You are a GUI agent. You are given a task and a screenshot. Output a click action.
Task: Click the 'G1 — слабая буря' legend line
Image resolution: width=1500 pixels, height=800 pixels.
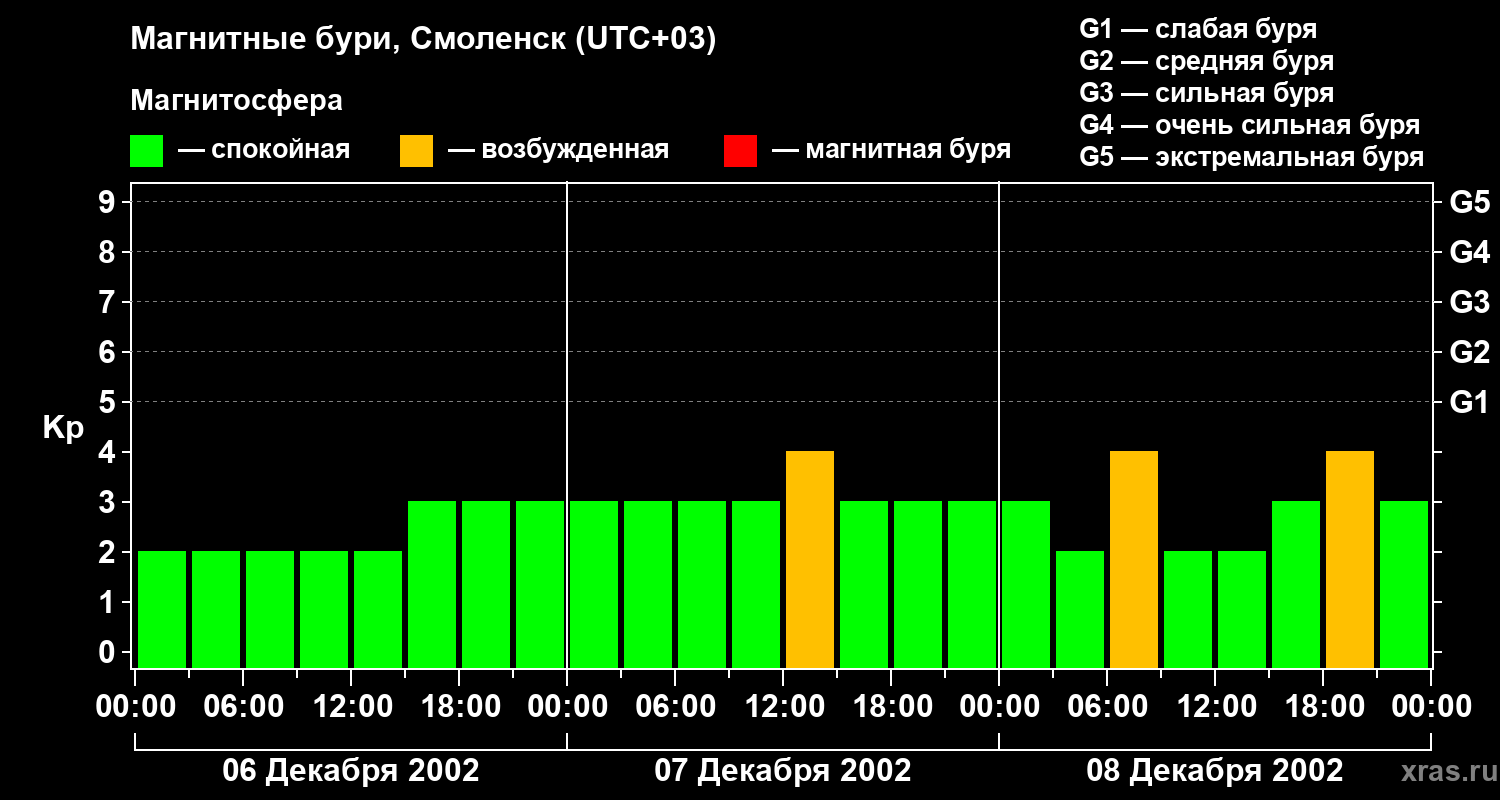tap(1198, 29)
